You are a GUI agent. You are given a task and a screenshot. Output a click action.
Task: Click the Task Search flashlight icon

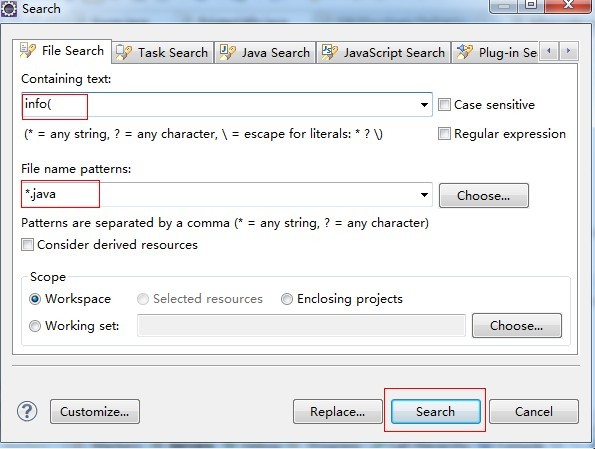point(123,52)
